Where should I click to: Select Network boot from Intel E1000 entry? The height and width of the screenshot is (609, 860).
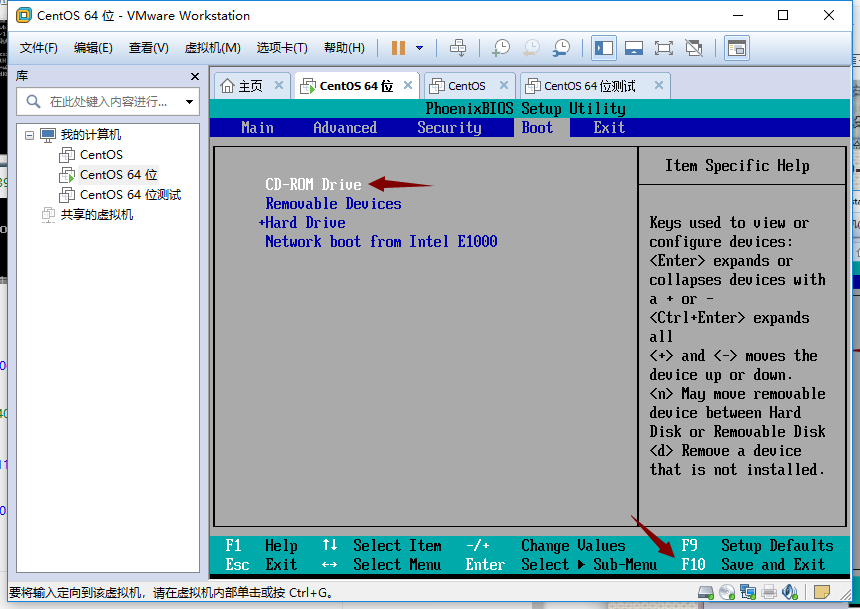click(x=381, y=241)
